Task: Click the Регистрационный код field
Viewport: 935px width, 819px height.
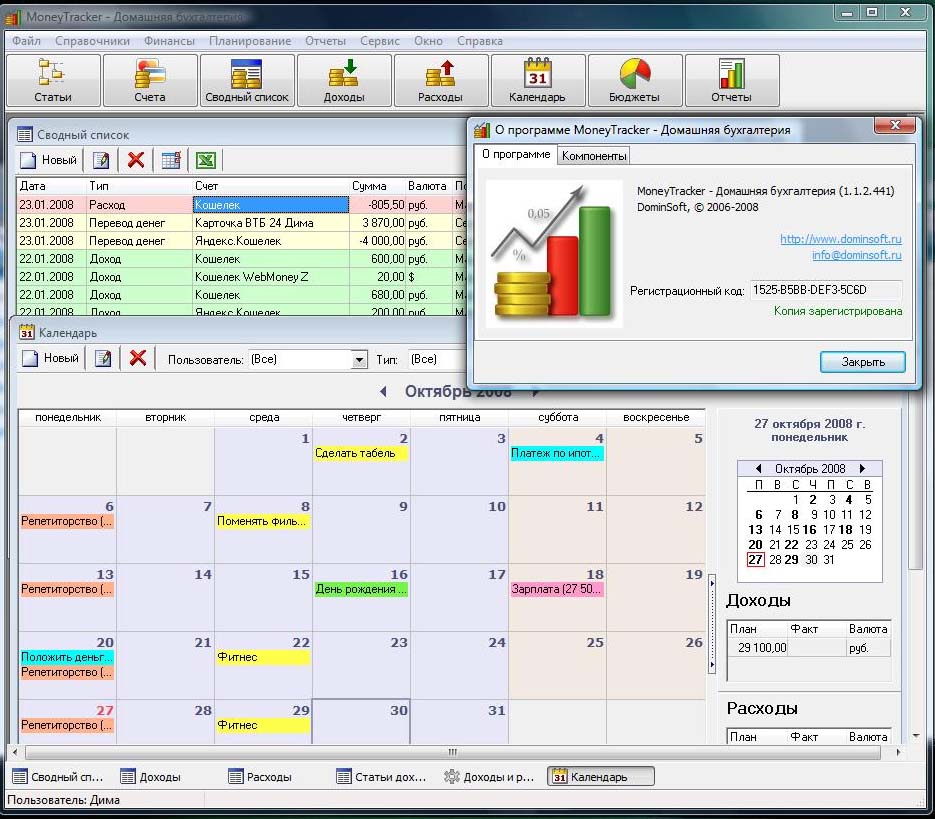Action: pyautogui.click(x=826, y=290)
